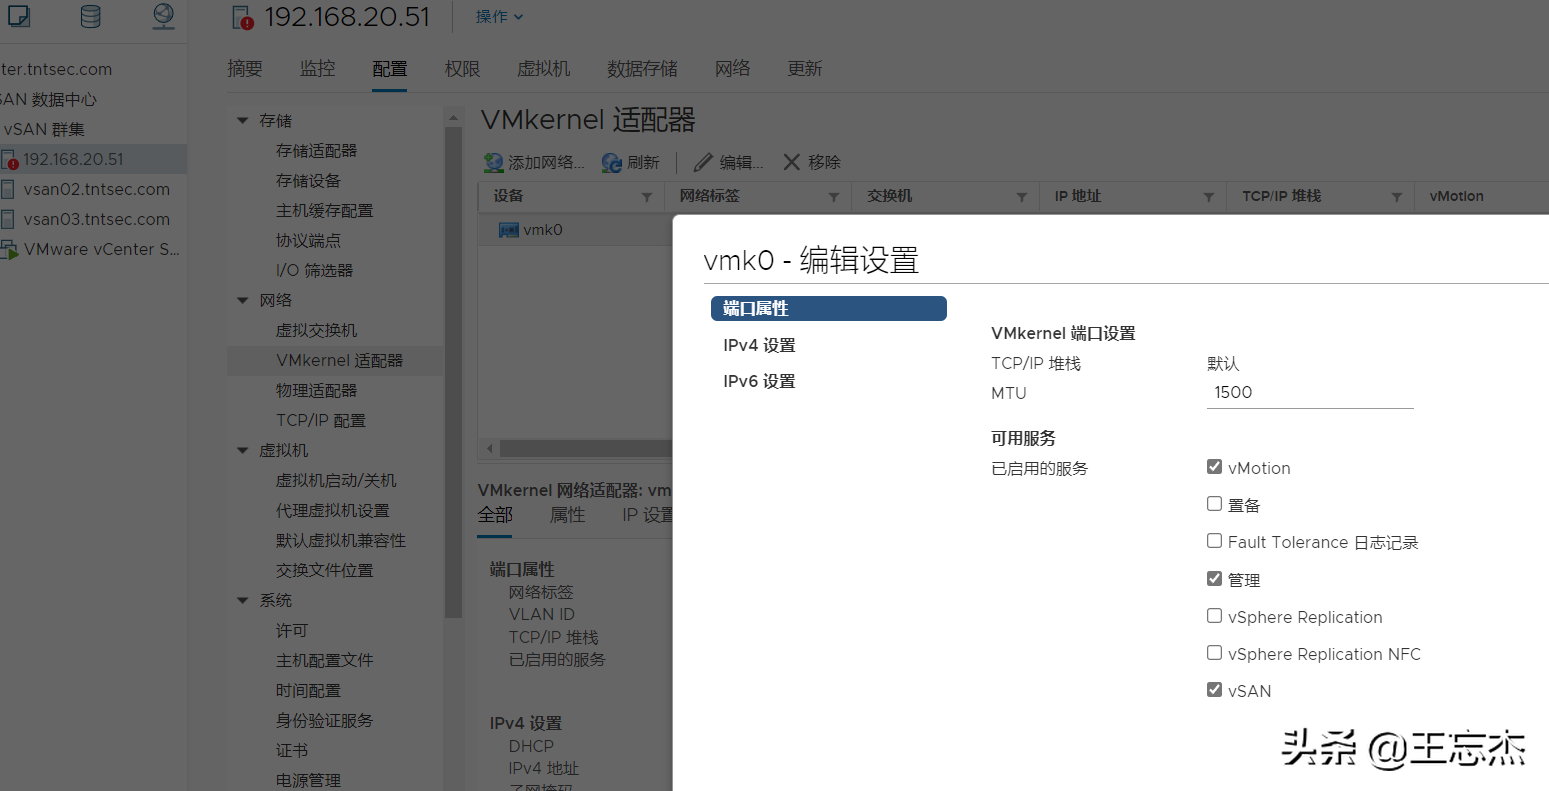Open 许可 in config menu

tap(292, 630)
